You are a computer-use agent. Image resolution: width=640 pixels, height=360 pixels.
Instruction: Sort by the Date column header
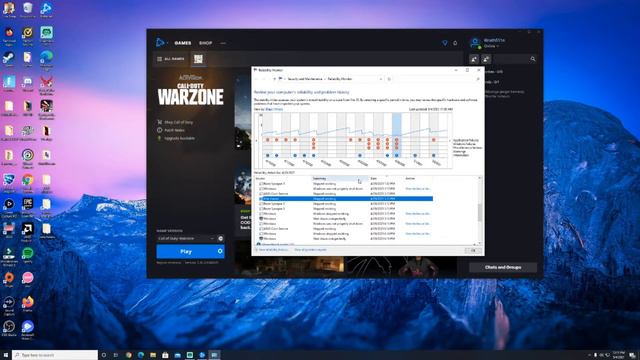tap(386, 178)
